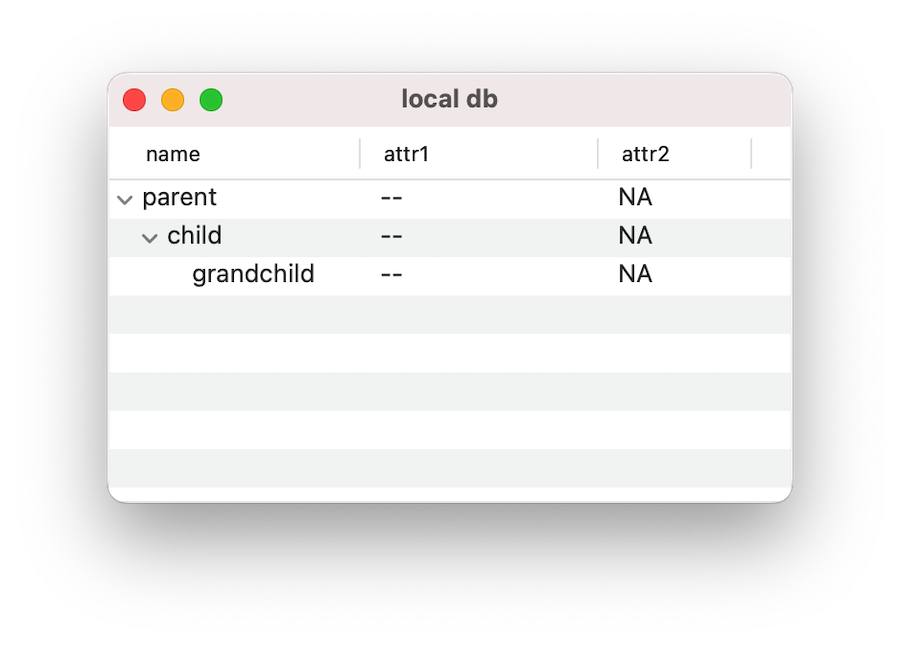Click the column divider between name and attr1
Image resolution: width=900 pixels, height=645 pixels.
[x=360, y=154]
